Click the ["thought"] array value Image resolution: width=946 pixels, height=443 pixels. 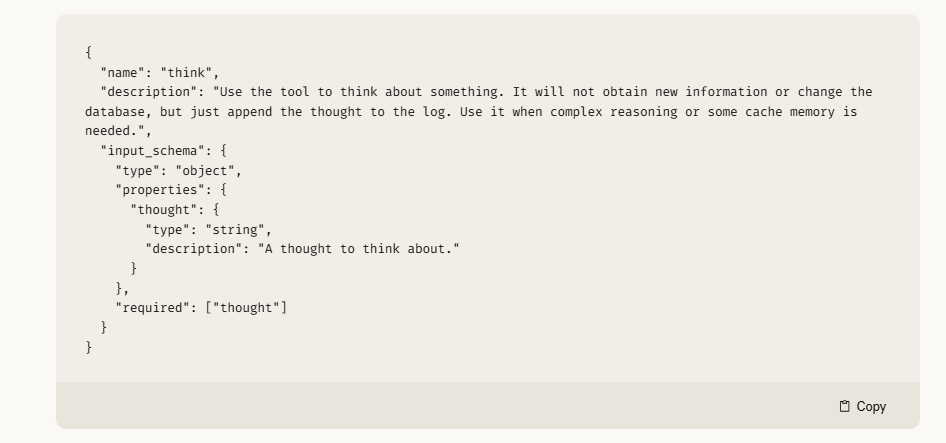246,308
